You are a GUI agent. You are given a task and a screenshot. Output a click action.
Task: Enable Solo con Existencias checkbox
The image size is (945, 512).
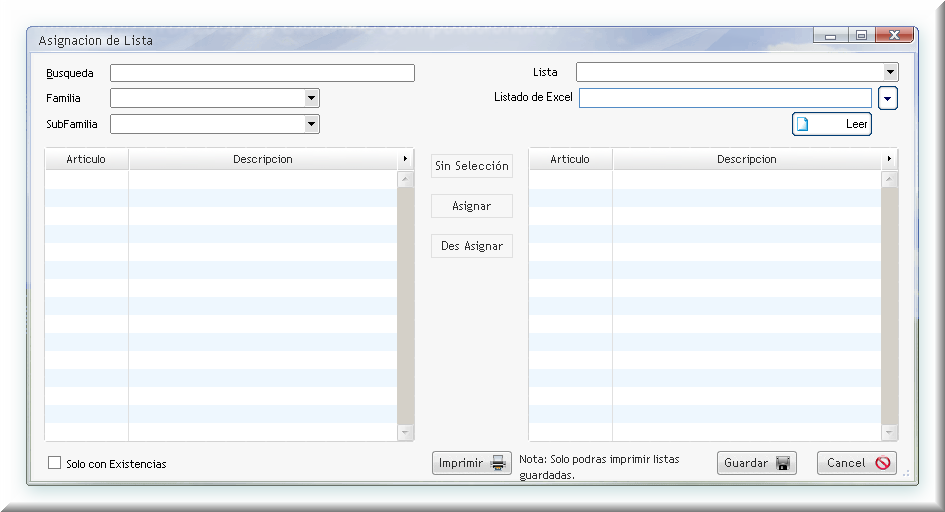click(55, 463)
